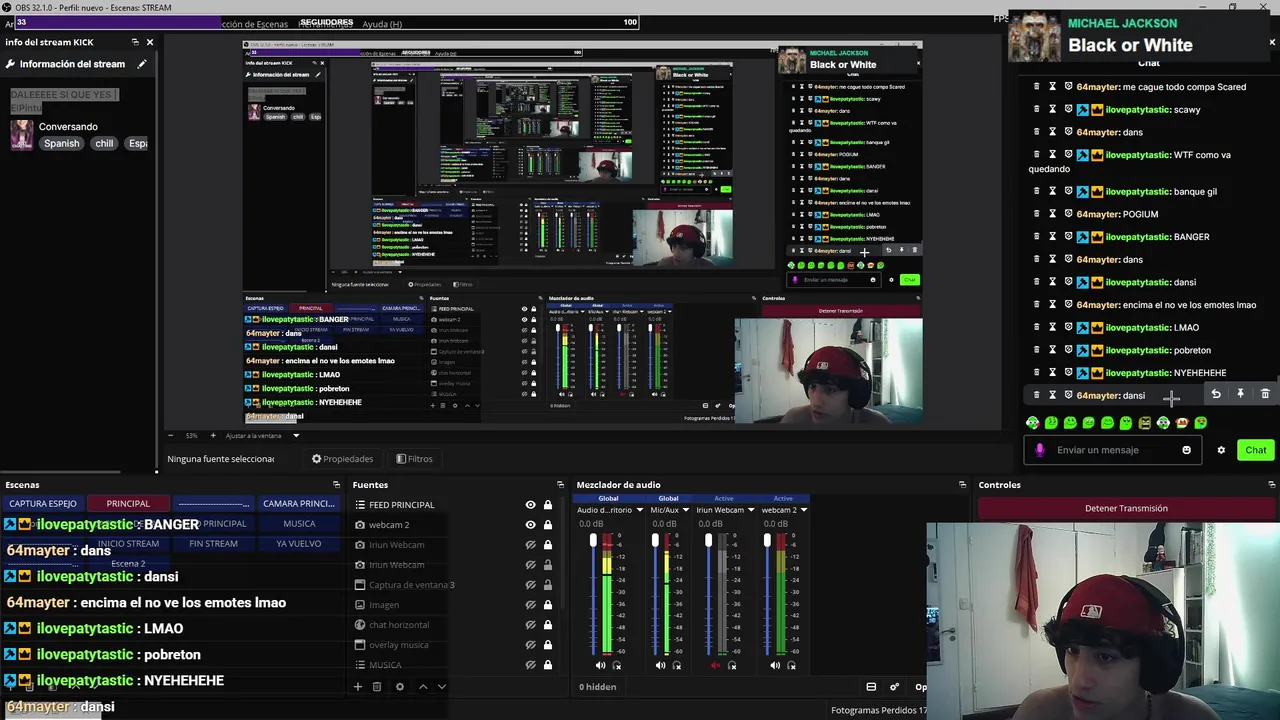Toggle monitoring headphone icon for webcam 2

[x=792, y=665]
